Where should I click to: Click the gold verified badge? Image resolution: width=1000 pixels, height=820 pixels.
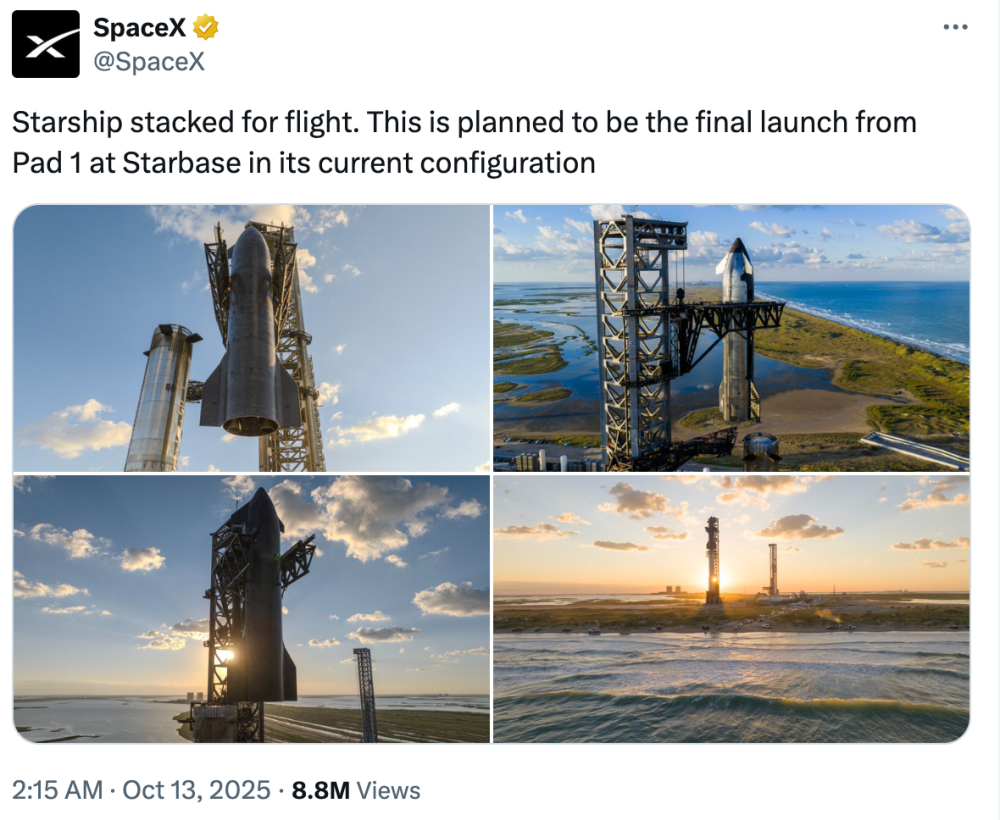tap(206, 28)
